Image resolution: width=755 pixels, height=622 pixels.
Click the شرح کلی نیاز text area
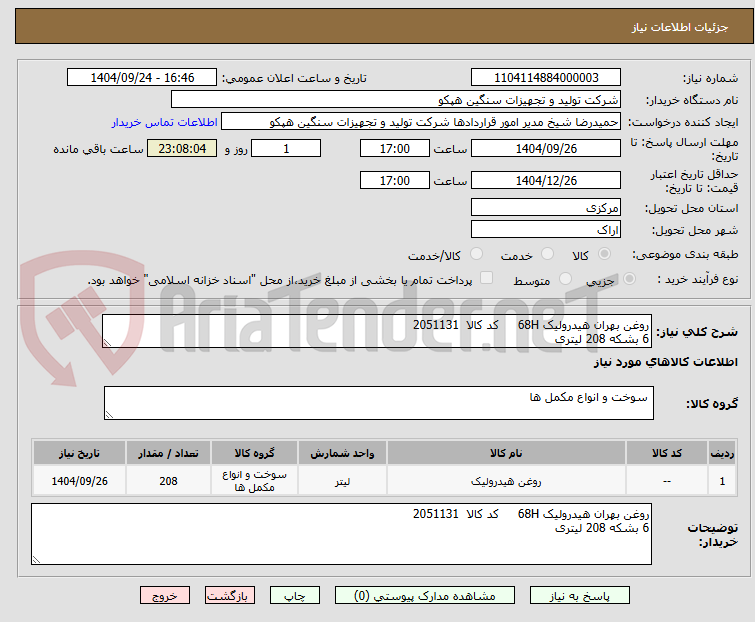[x=377, y=331]
